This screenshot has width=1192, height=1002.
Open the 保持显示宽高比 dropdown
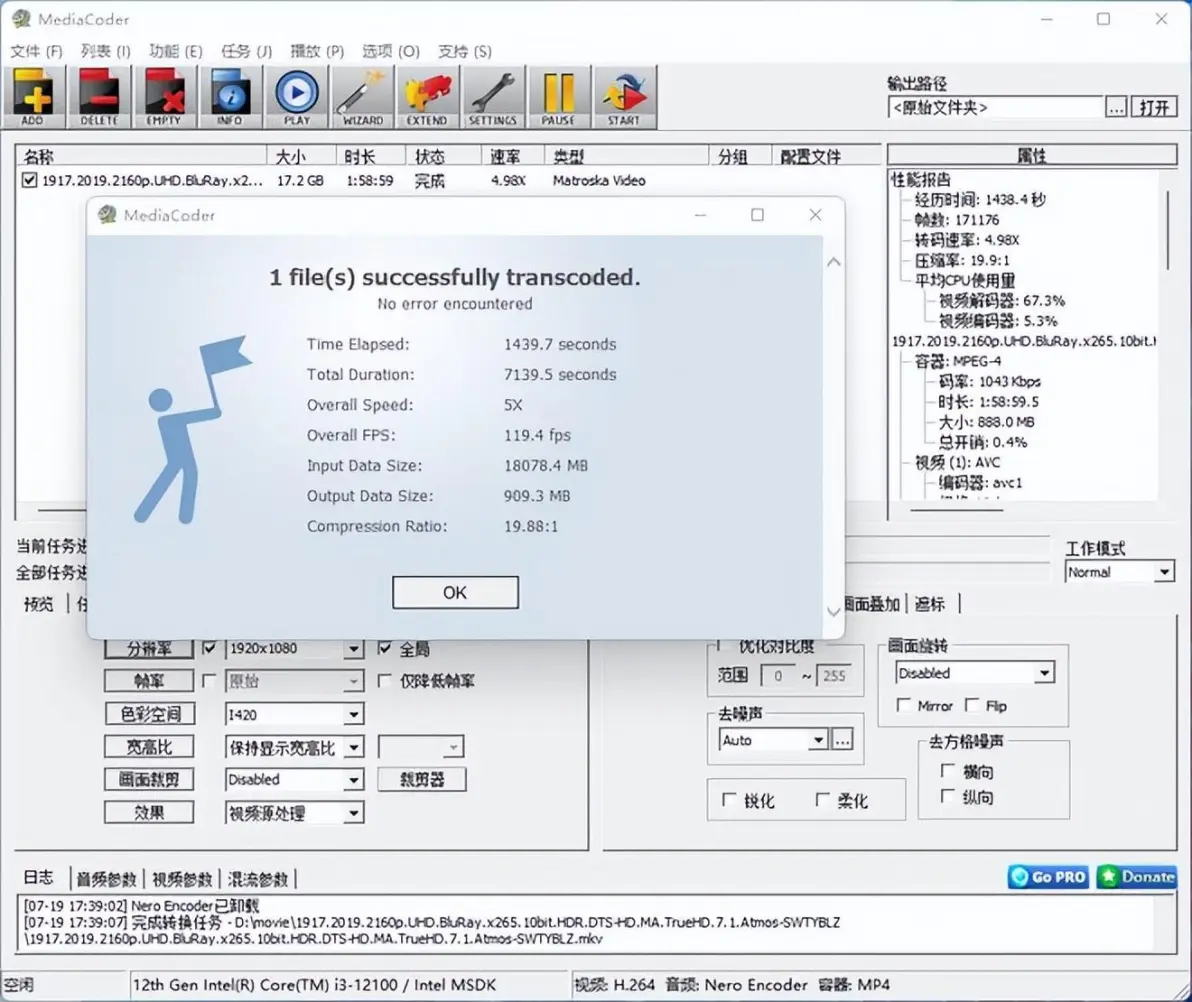pos(353,747)
